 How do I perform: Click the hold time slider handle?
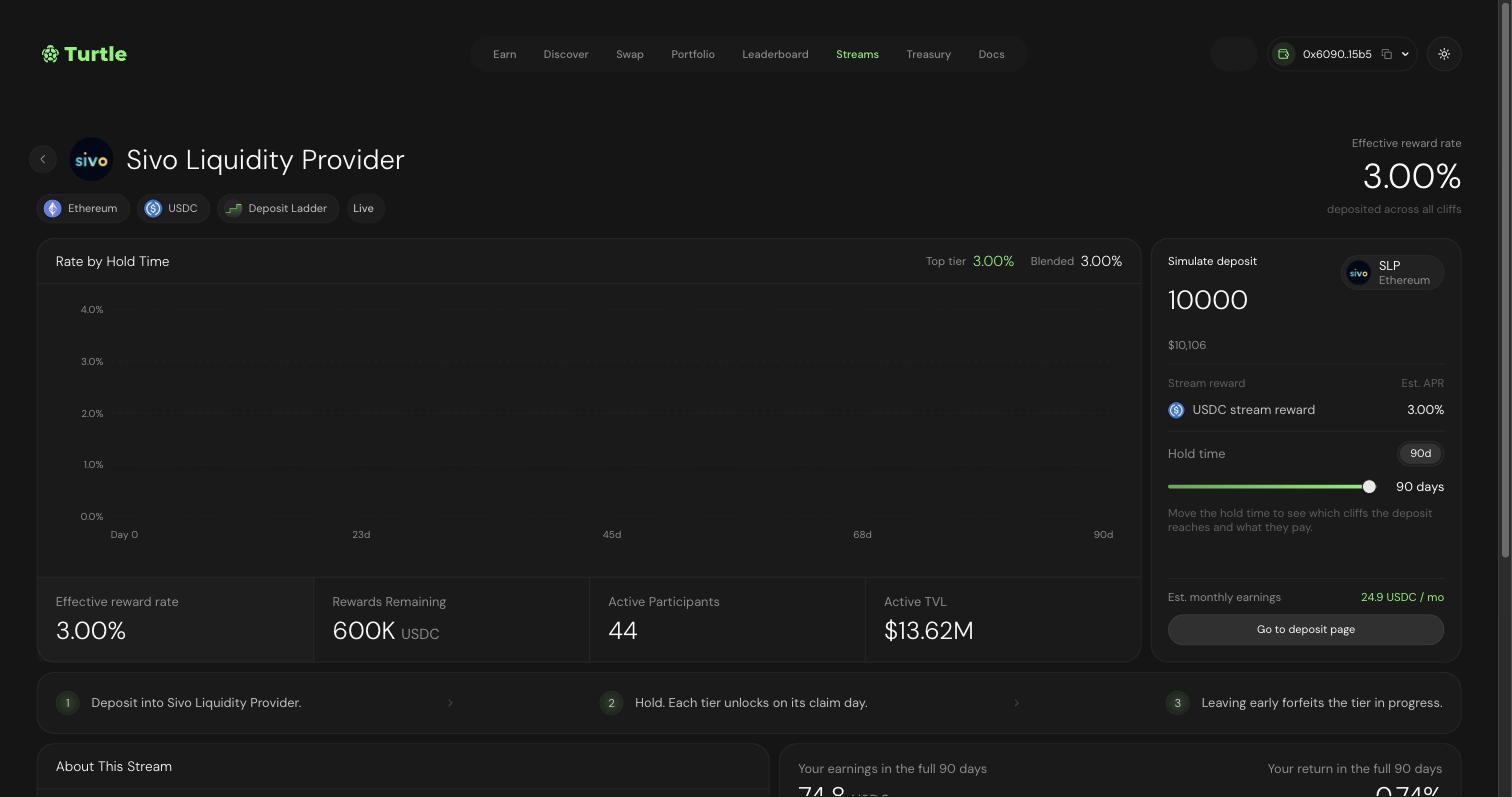point(1369,486)
